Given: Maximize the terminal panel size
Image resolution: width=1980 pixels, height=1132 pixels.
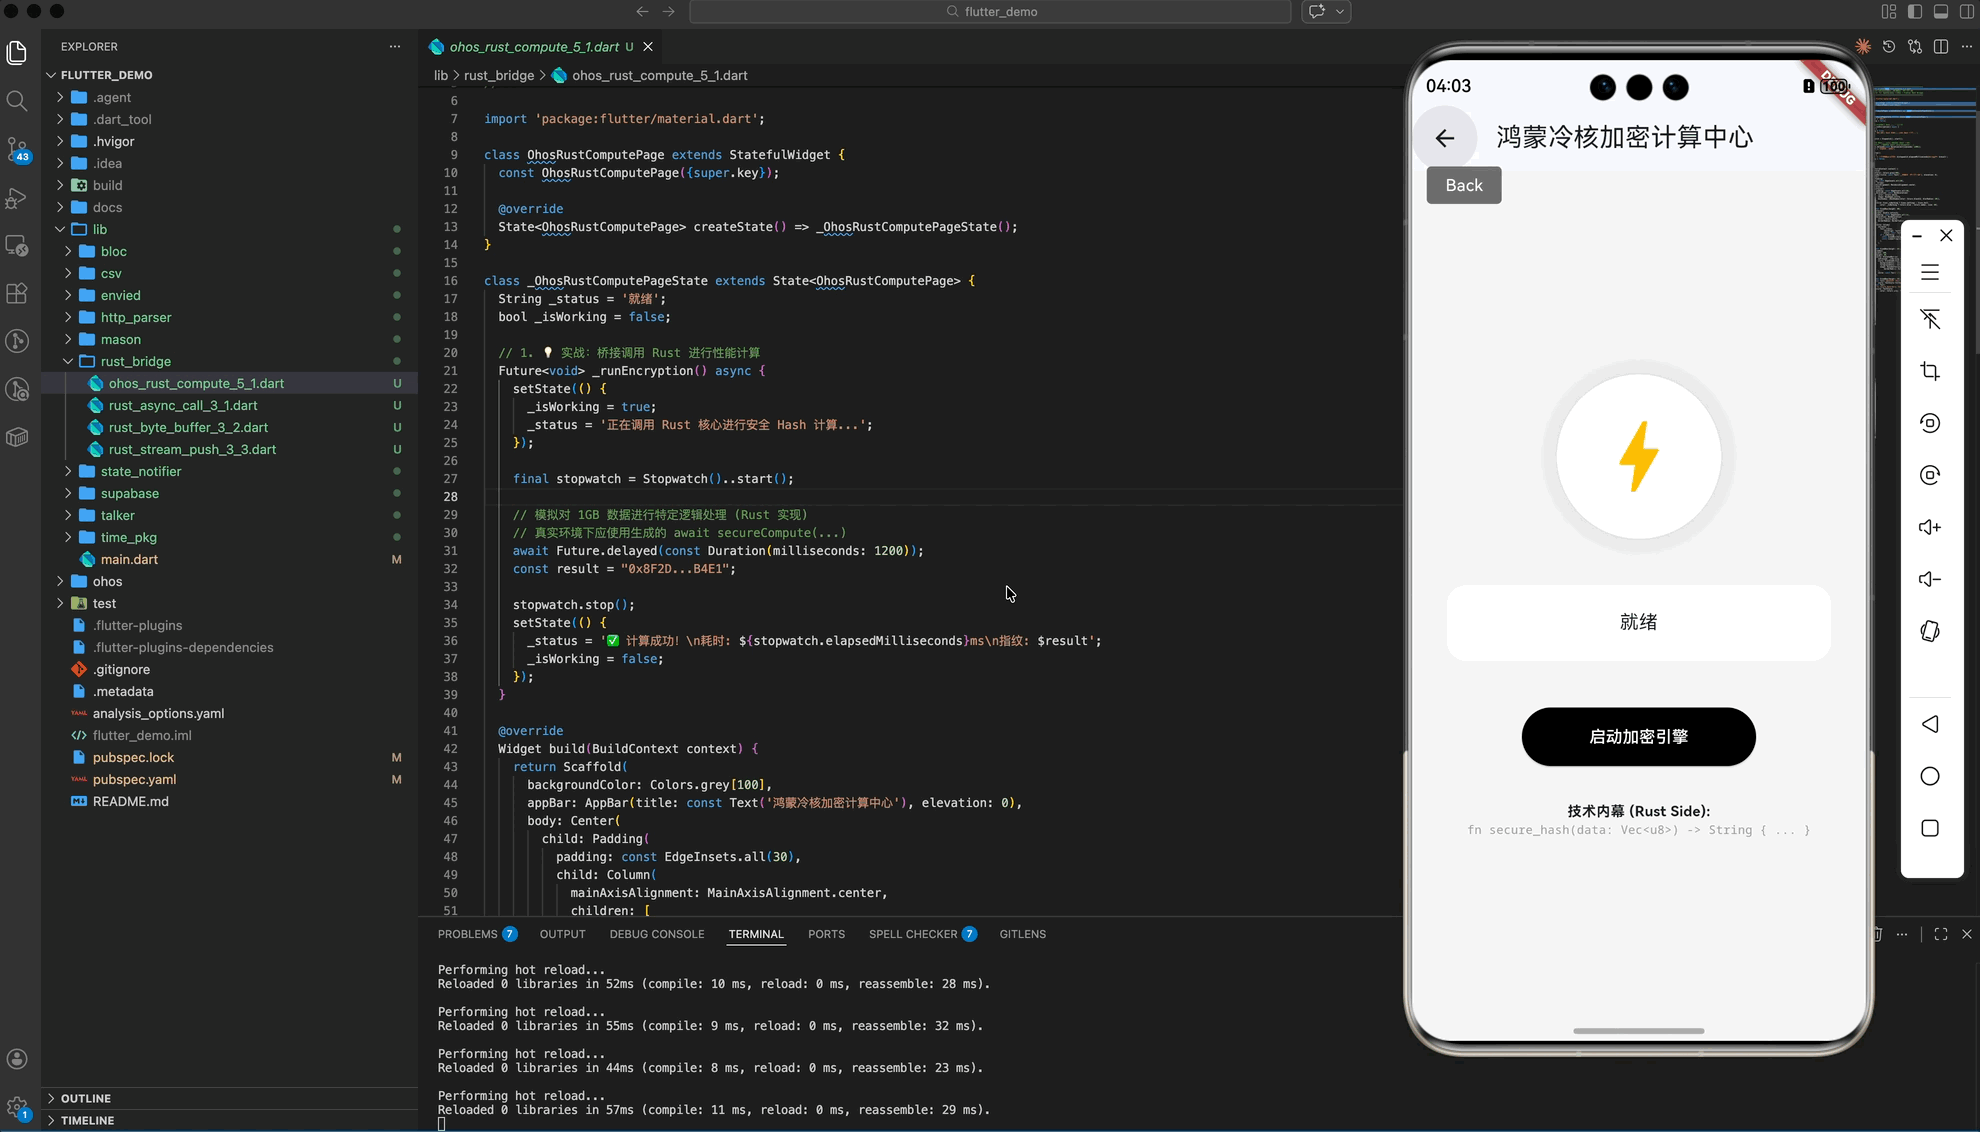Looking at the screenshot, I should coord(1940,934).
